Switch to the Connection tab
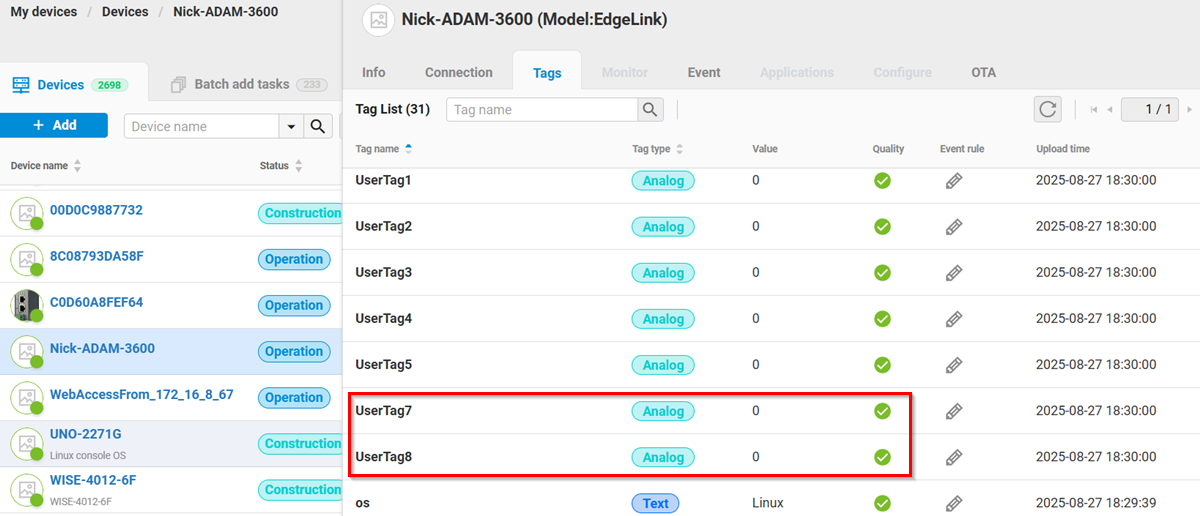Screen dimensions: 1200x516 458,72
